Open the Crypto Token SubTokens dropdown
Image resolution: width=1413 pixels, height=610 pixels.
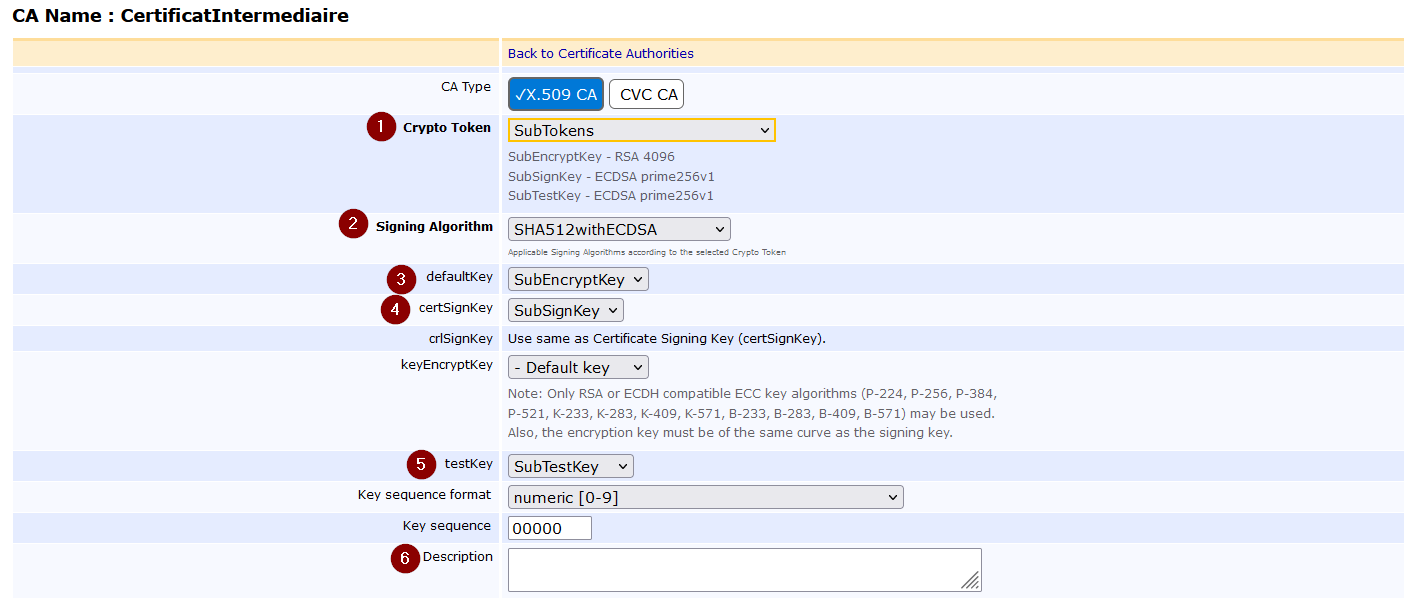[x=641, y=131]
